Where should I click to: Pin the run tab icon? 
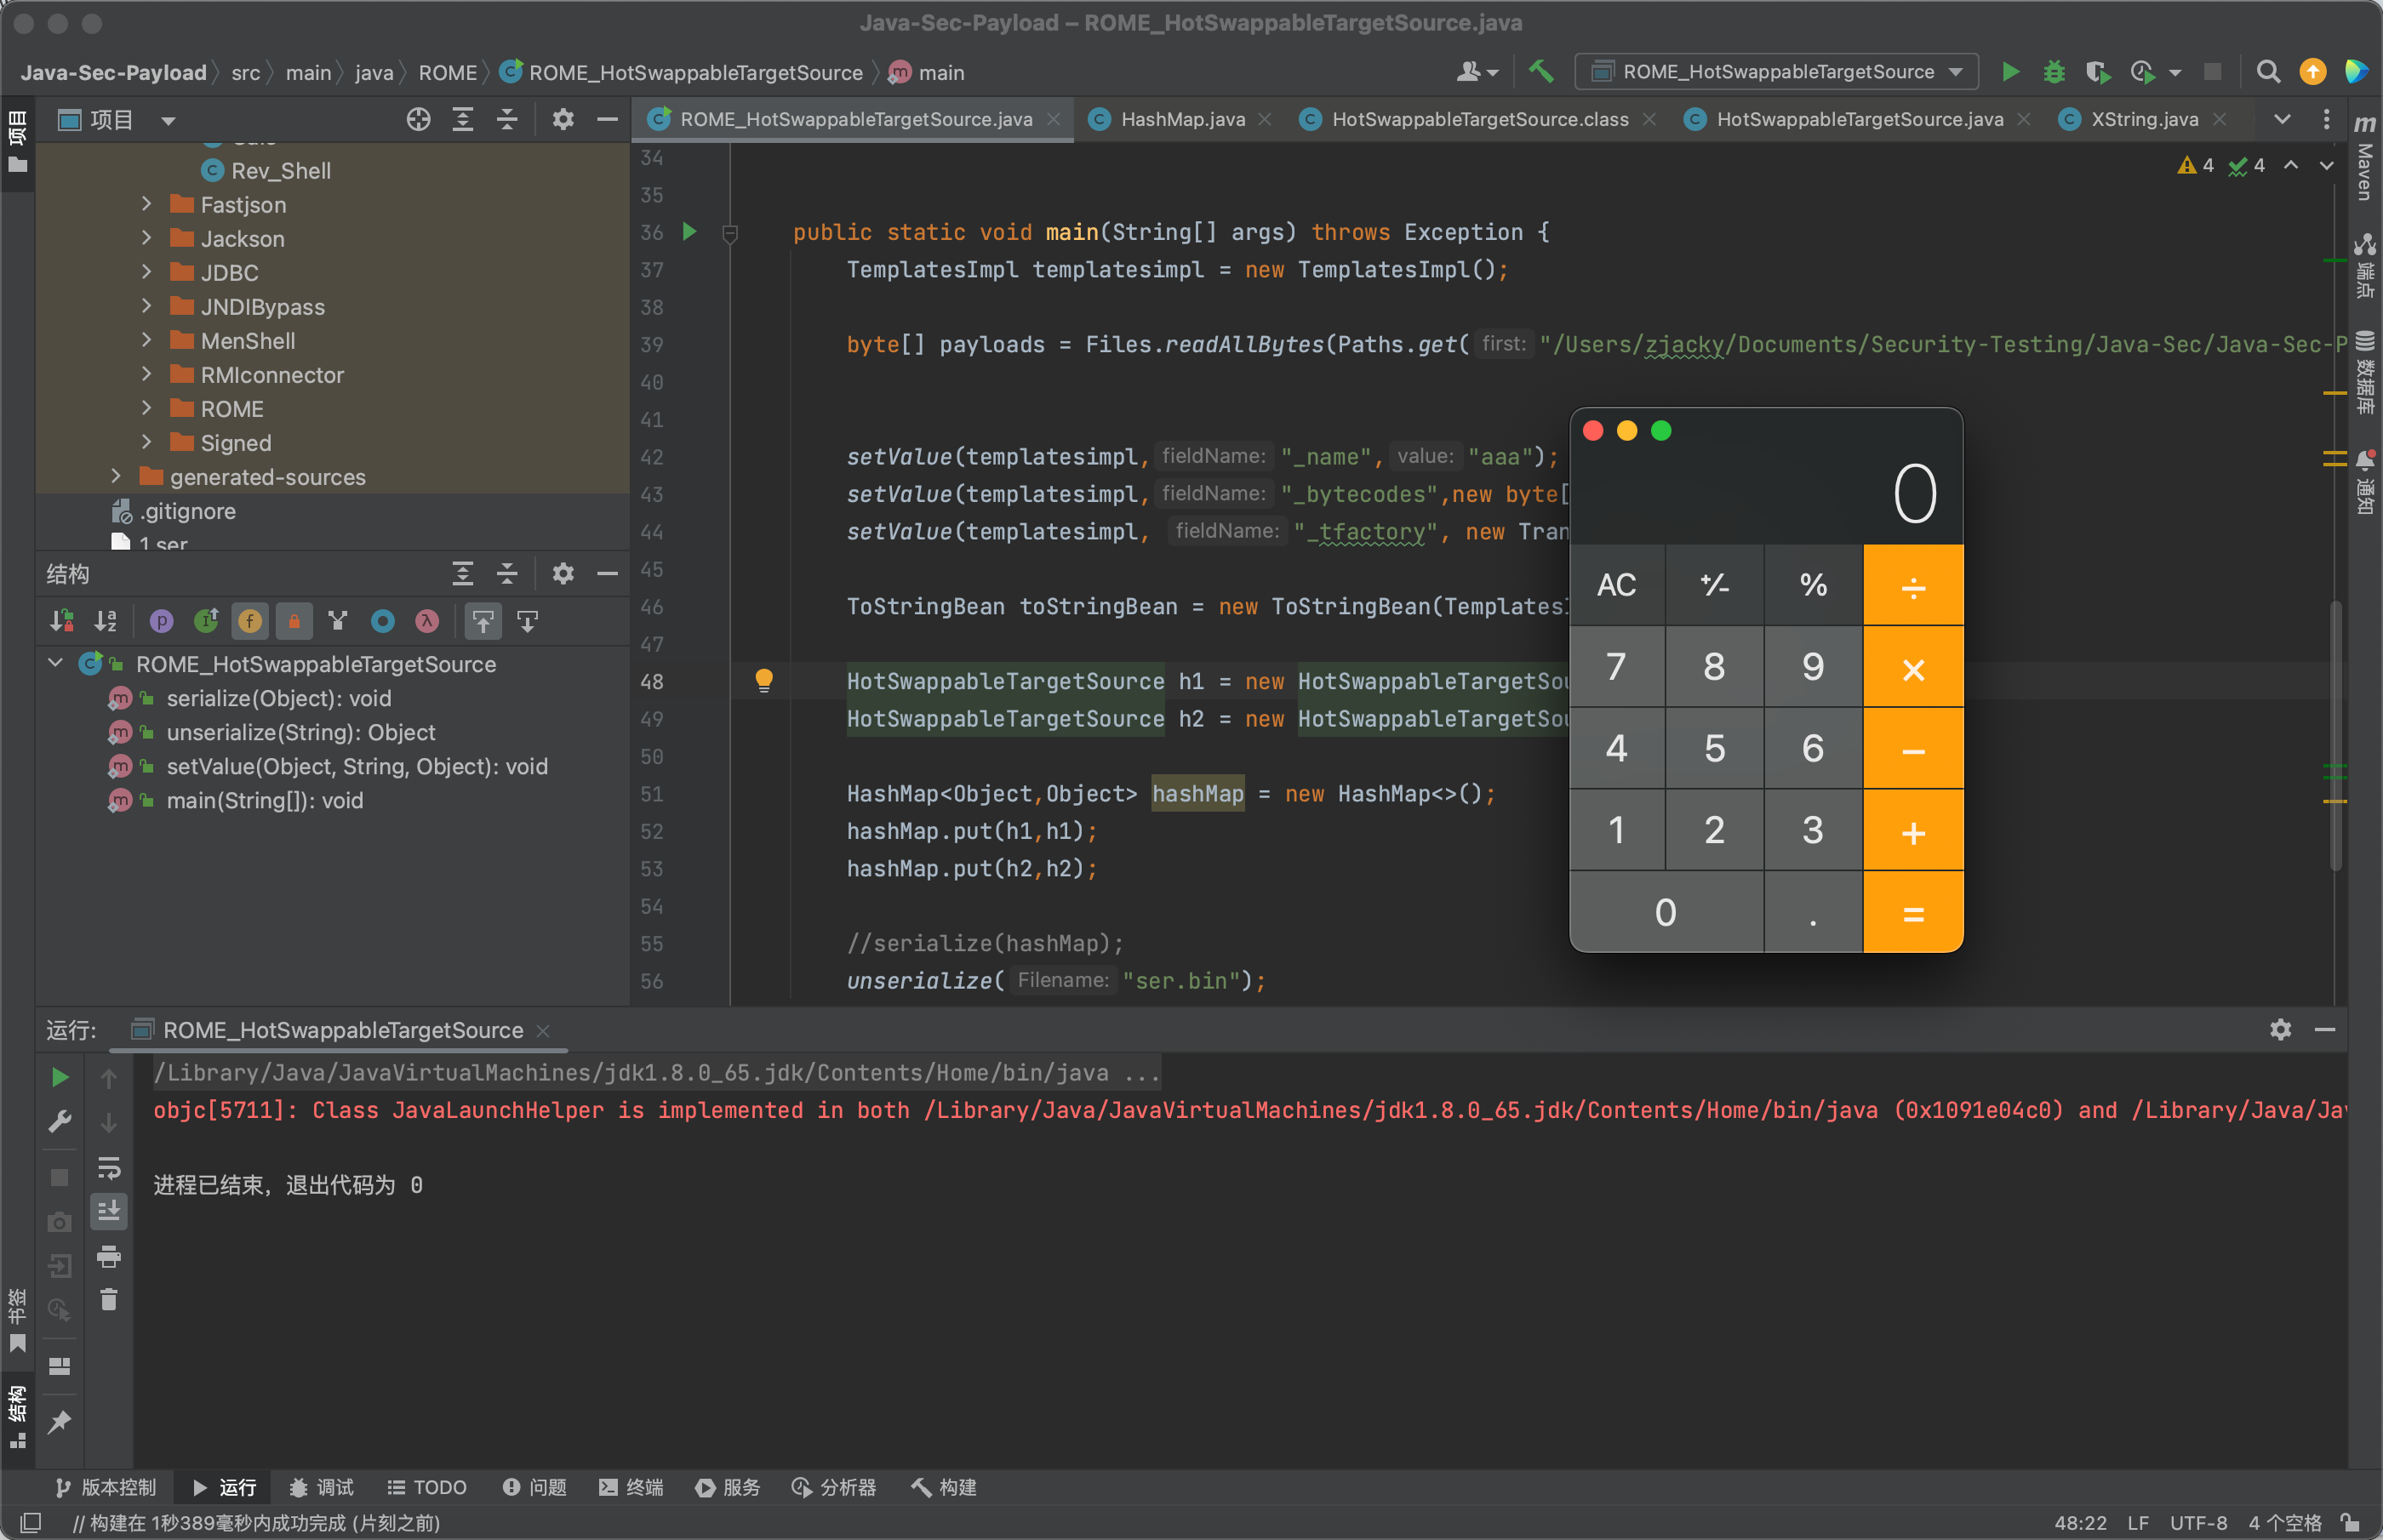click(x=60, y=1421)
